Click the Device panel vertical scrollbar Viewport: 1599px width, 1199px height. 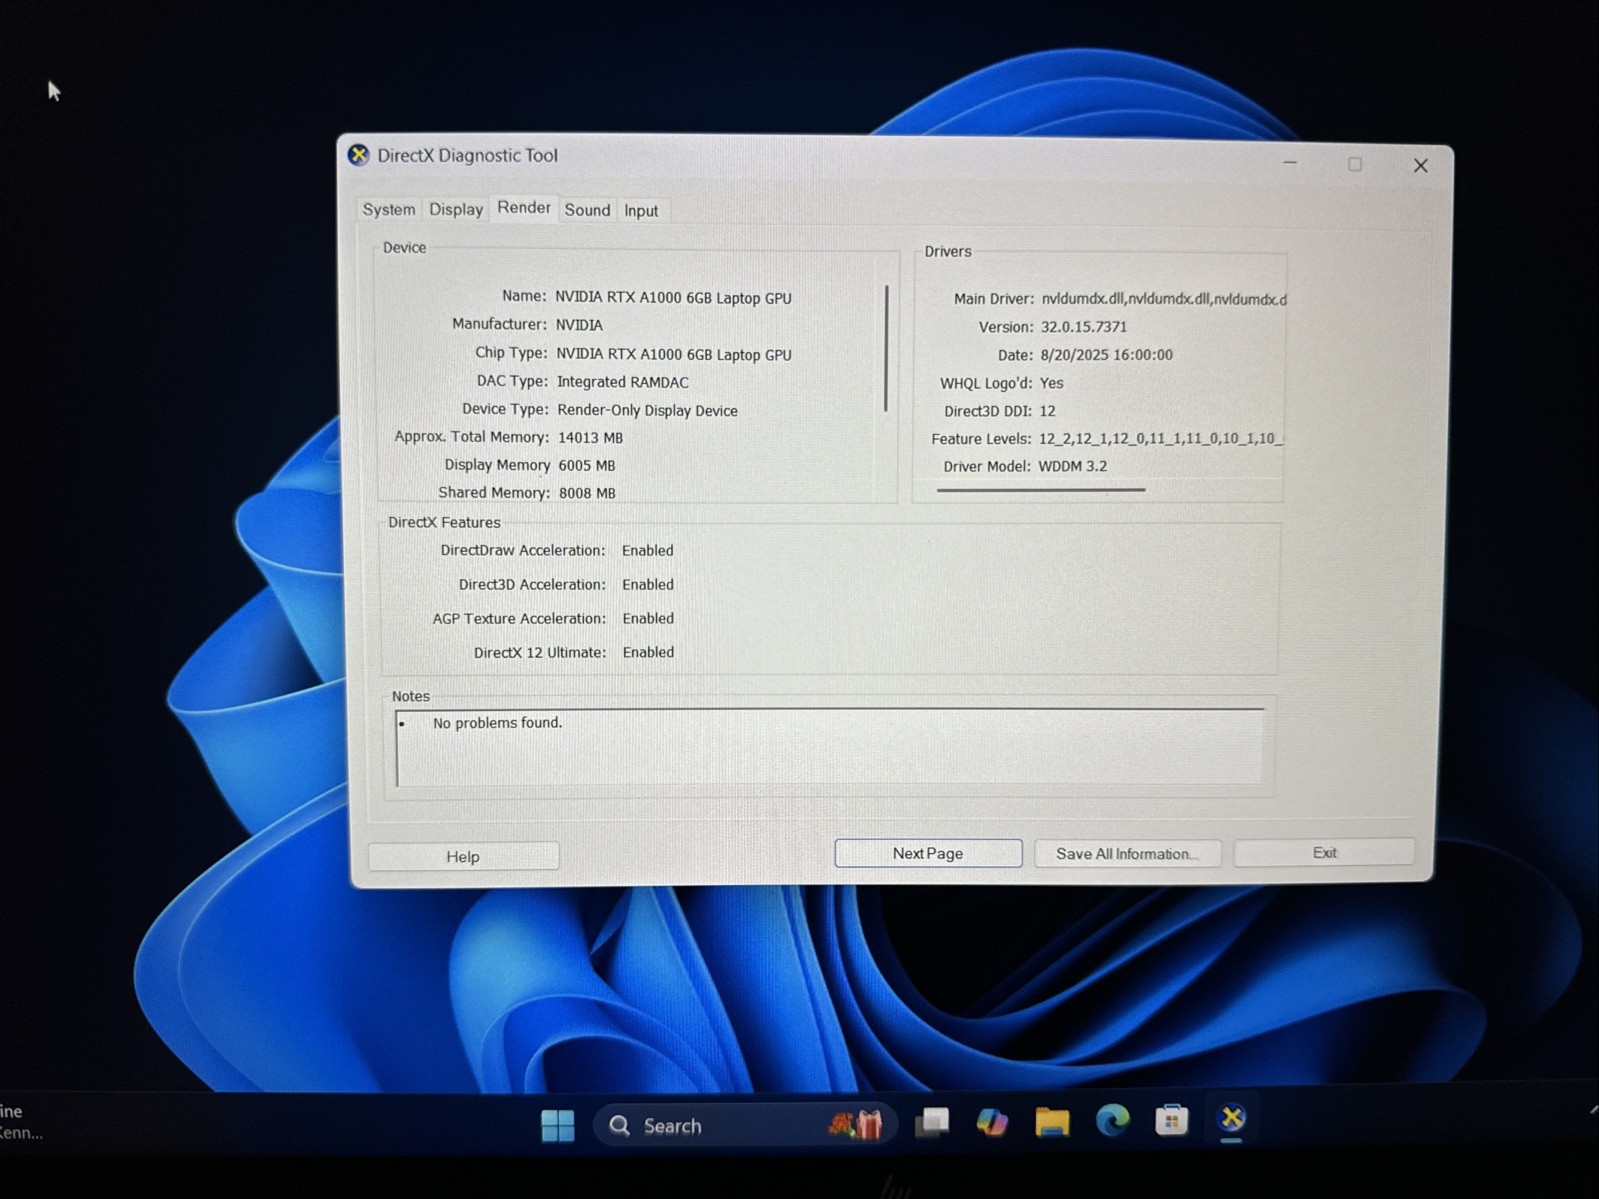(886, 348)
